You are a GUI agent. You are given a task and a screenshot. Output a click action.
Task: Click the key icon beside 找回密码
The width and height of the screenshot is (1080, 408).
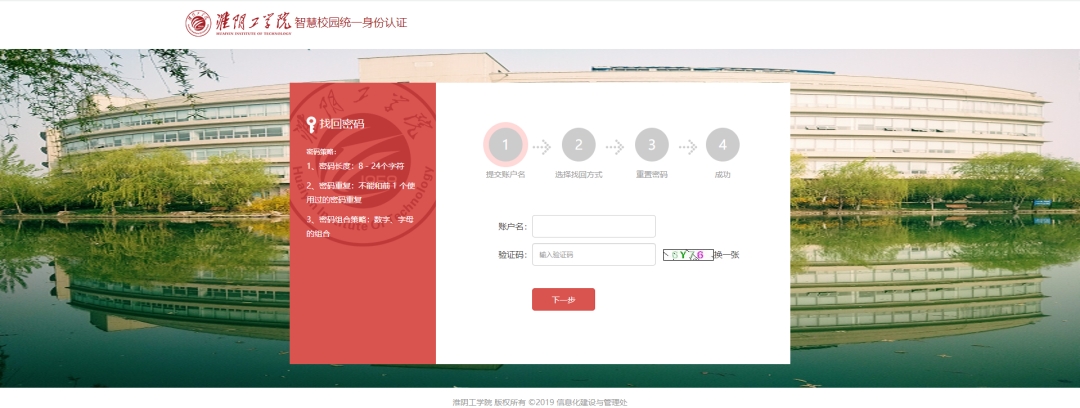click(311, 125)
